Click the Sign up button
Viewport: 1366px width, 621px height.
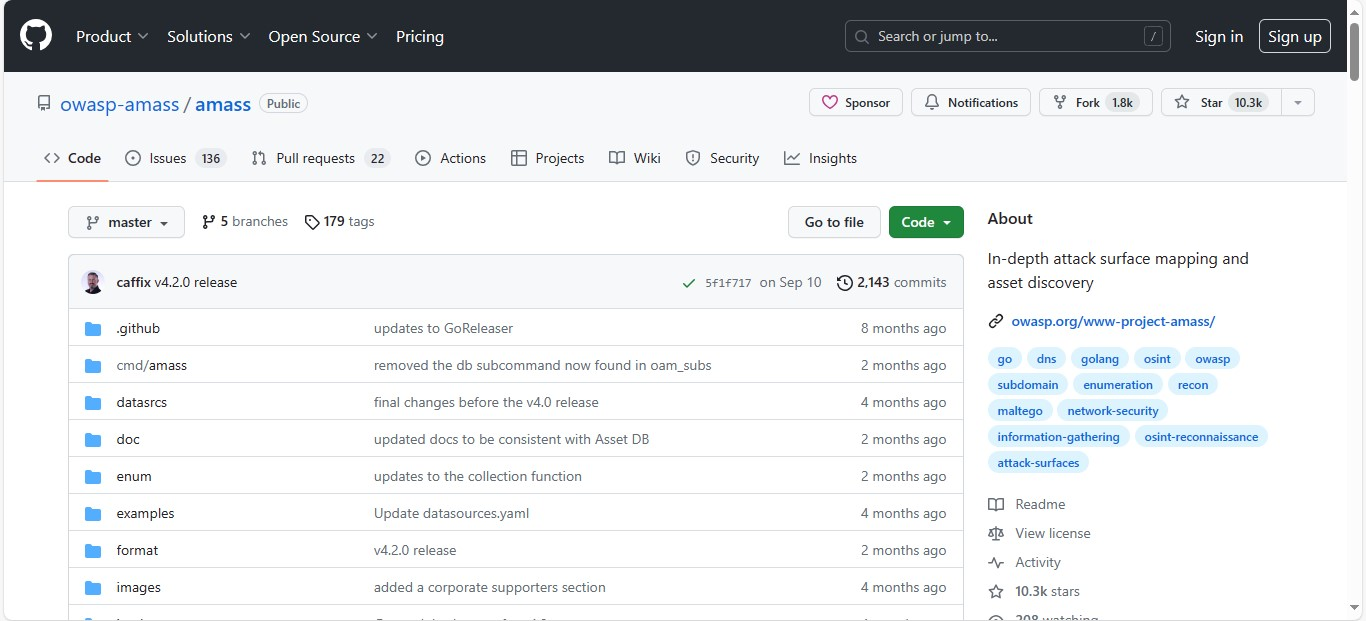click(x=1295, y=36)
